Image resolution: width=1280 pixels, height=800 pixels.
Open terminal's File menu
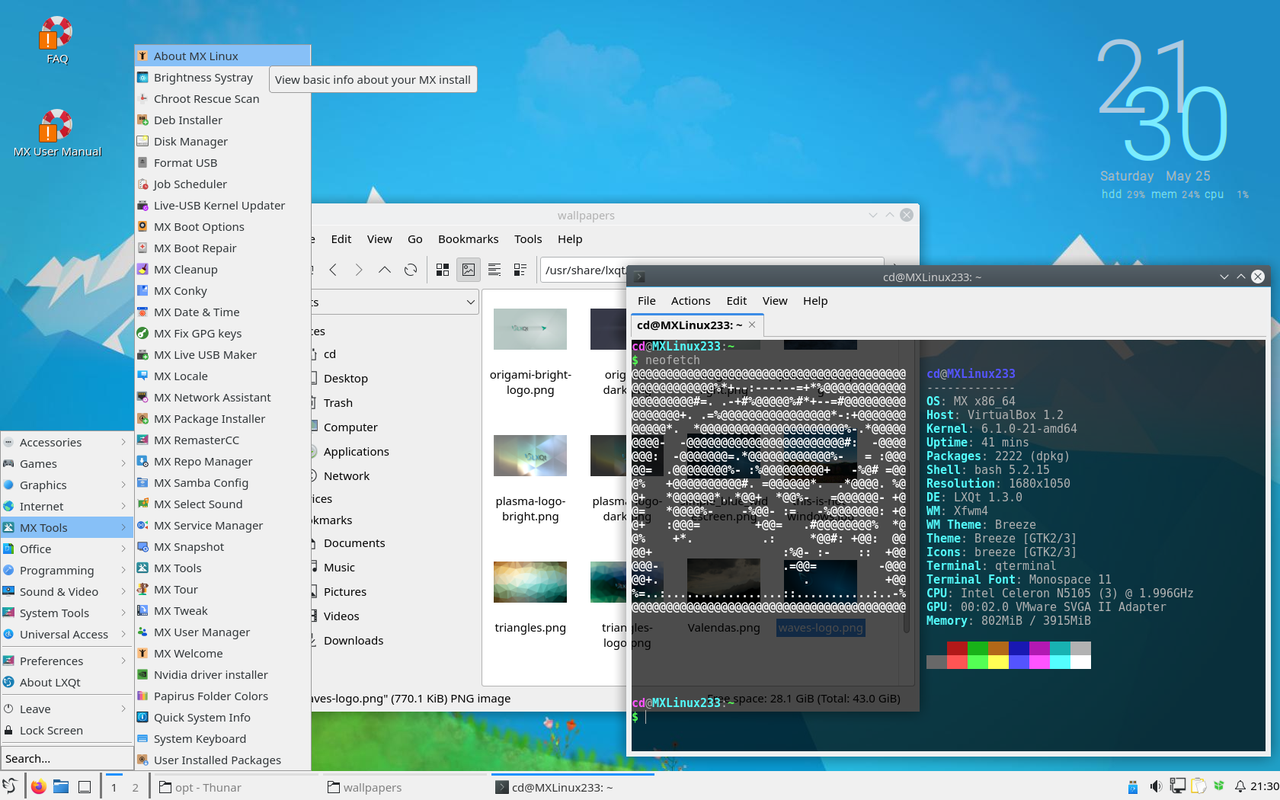coord(647,300)
